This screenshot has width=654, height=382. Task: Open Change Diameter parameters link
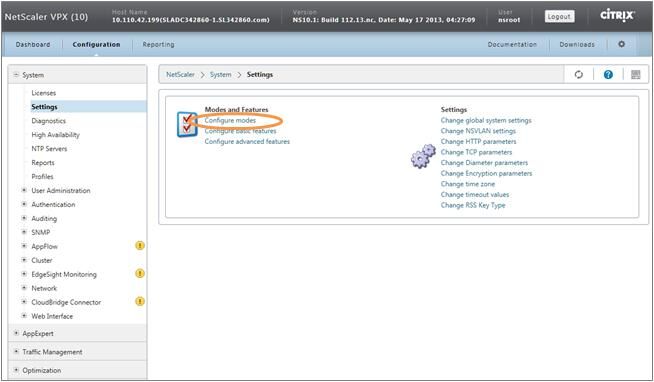(x=484, y=163)
